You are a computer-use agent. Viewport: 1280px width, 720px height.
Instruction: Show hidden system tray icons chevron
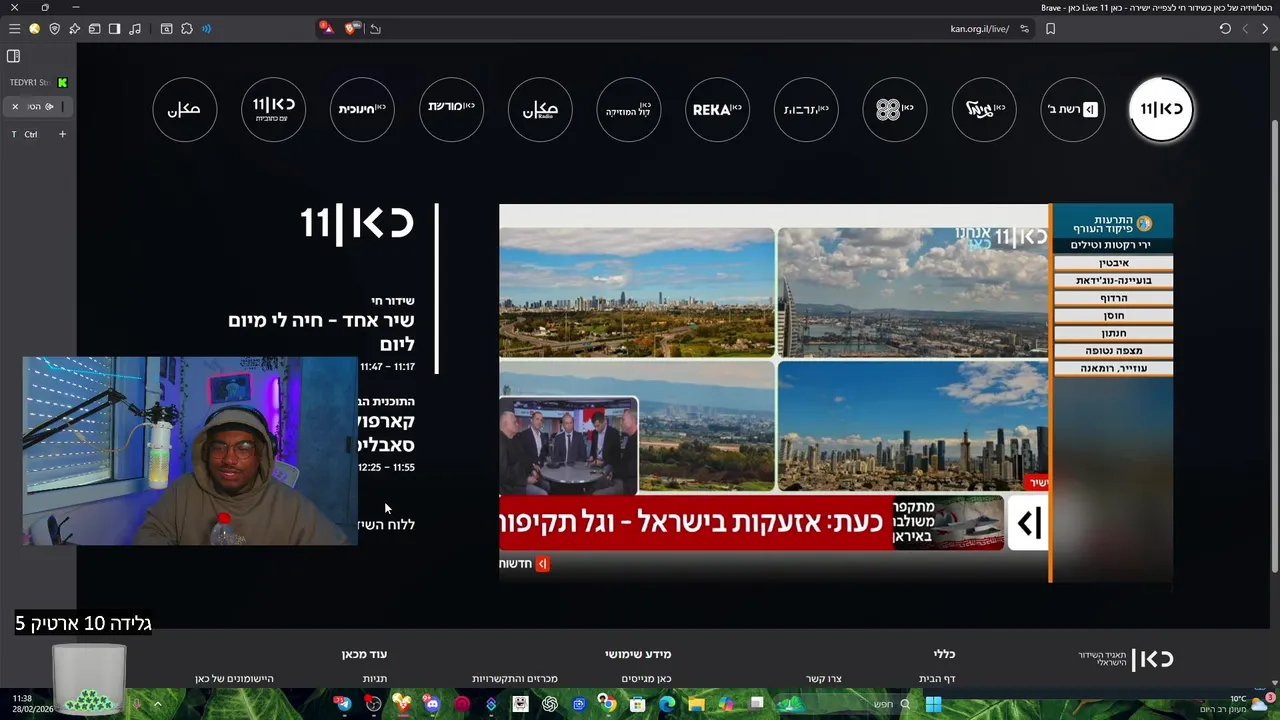(157, 704)
